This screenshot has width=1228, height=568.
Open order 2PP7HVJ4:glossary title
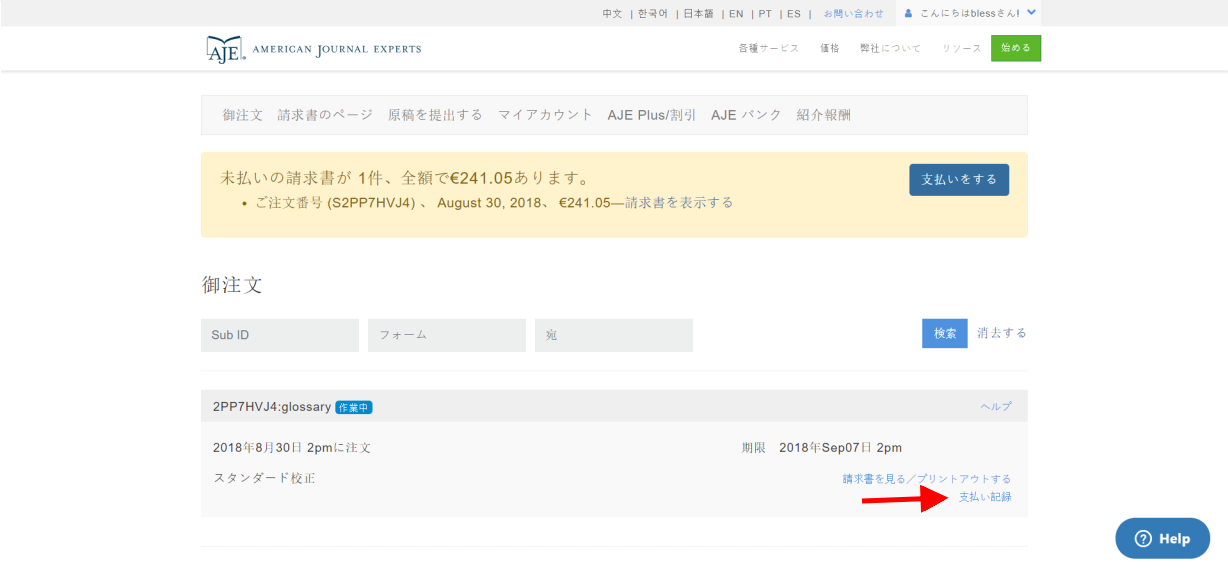click(x=272, y=407)
